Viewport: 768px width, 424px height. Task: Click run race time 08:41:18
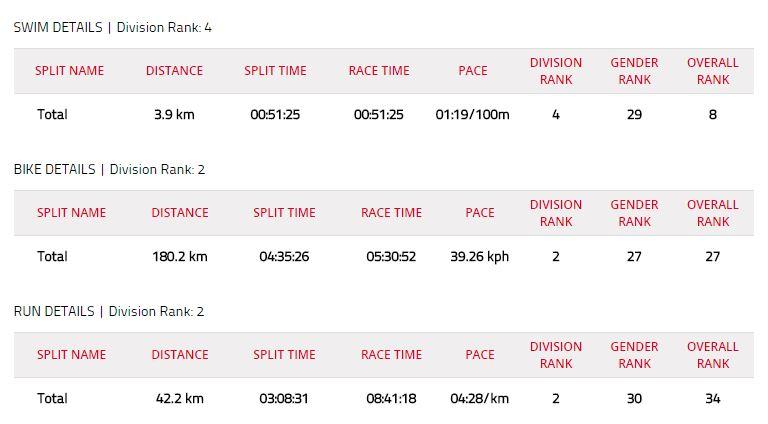coord(391,399)
